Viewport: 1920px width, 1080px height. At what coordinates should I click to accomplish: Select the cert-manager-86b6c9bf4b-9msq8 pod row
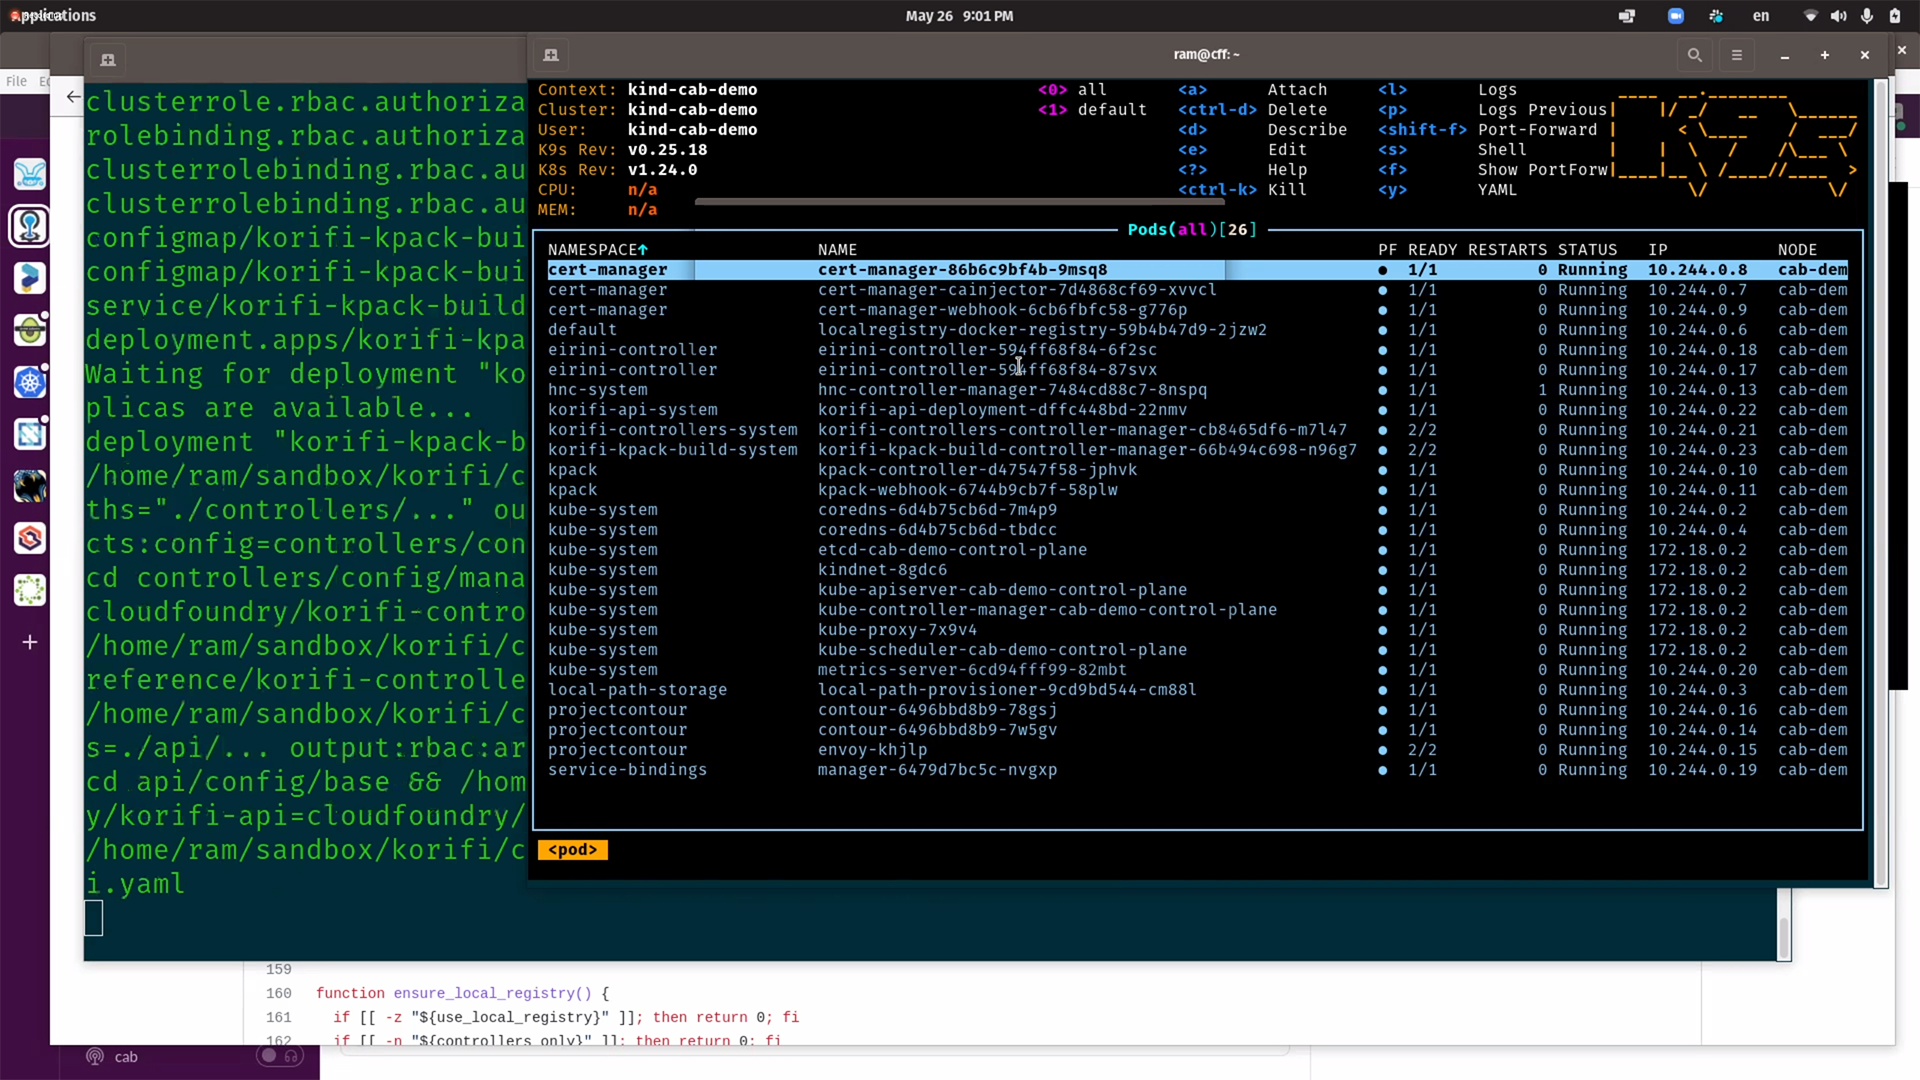click(x=1197, y=270)
